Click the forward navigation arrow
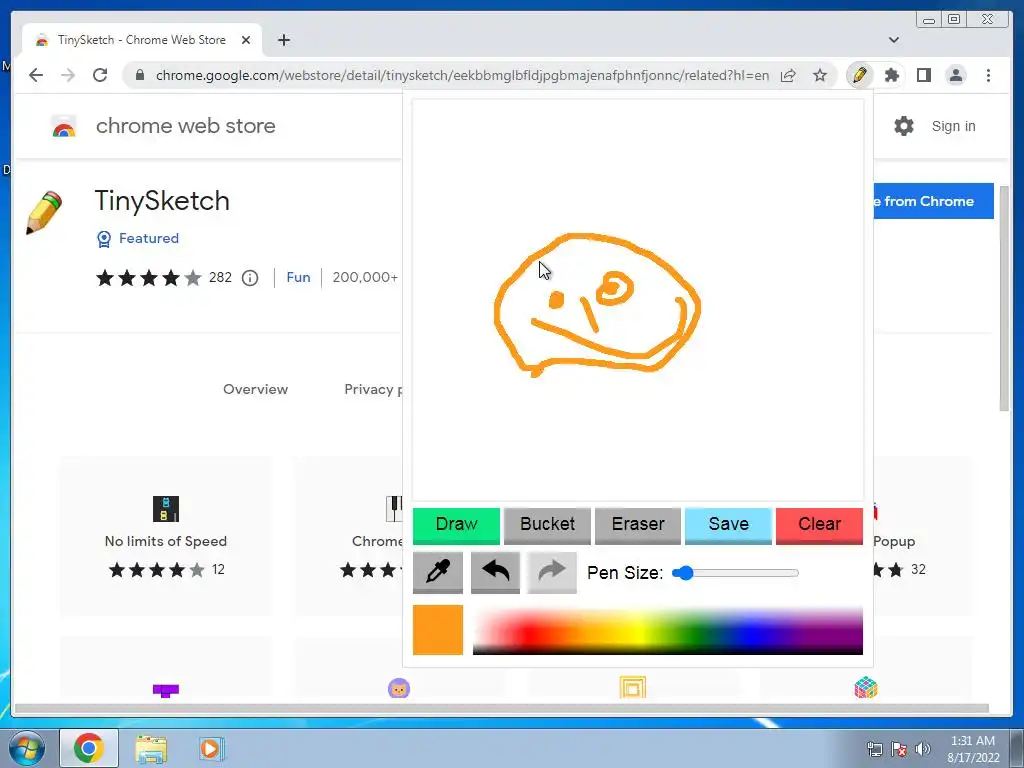This screenshot has width=1024, height=768. 68,75
